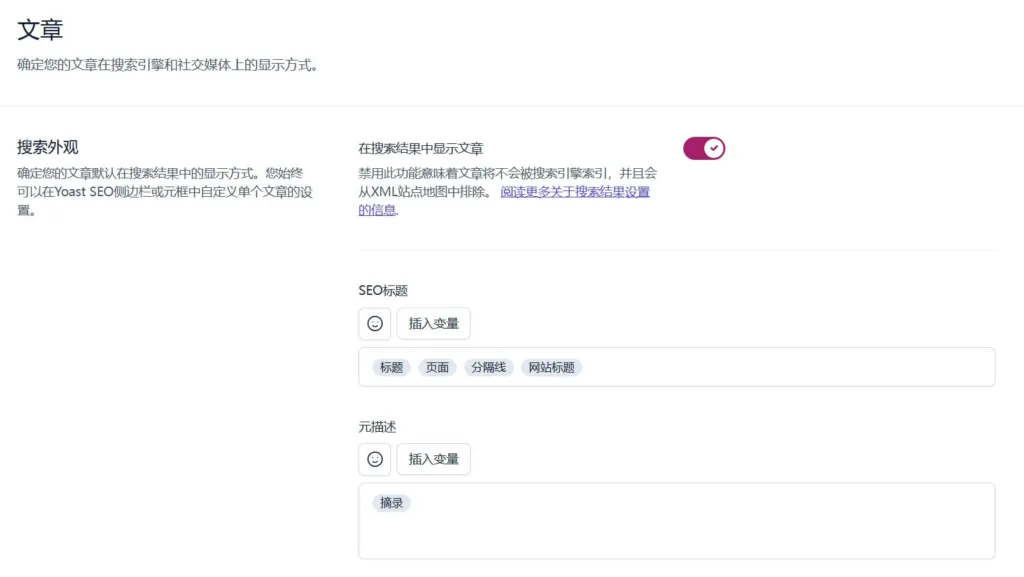Expand the variable insertion menu for meta description

433,459
